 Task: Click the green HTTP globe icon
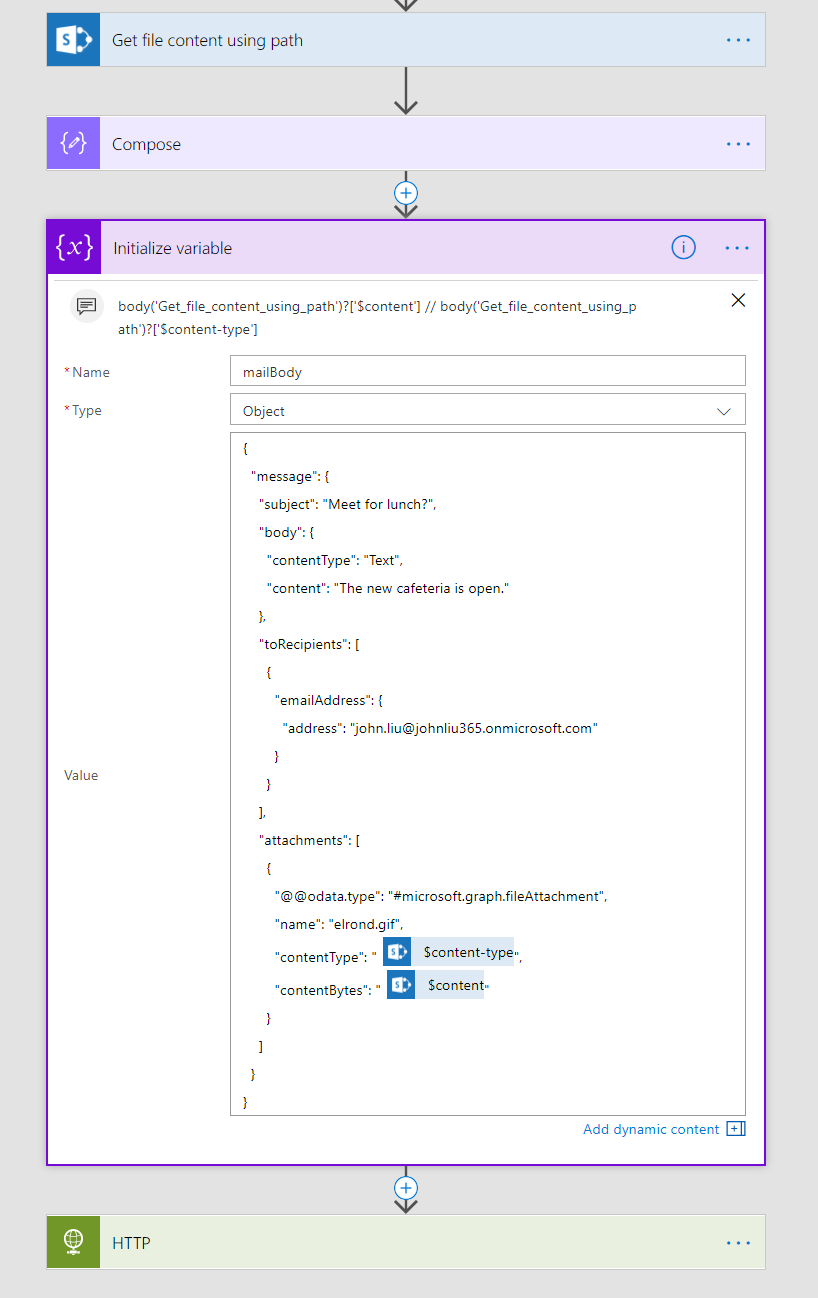pyautogui.click(x=73, y=1242)
